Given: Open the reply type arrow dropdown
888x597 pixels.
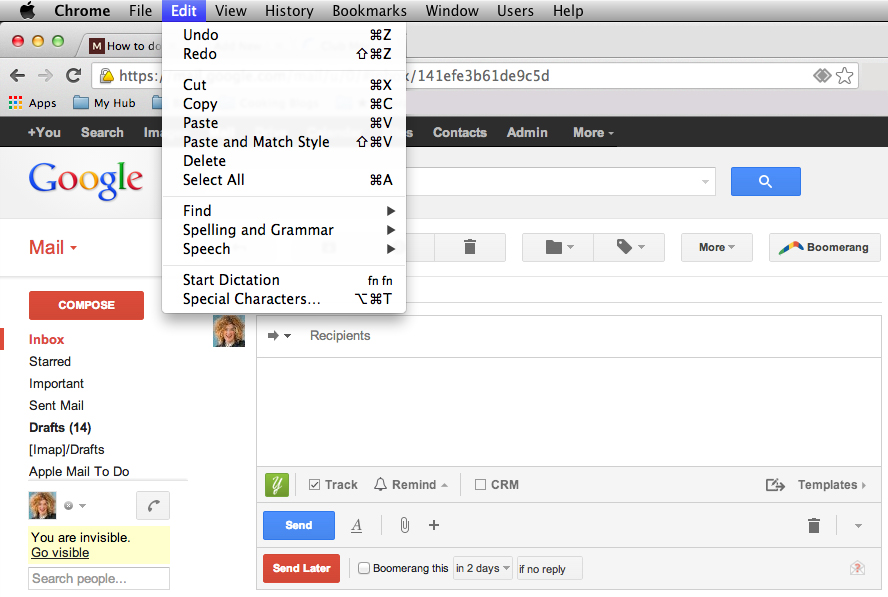Looking at the screenshot, I should [x=279, y=336].
